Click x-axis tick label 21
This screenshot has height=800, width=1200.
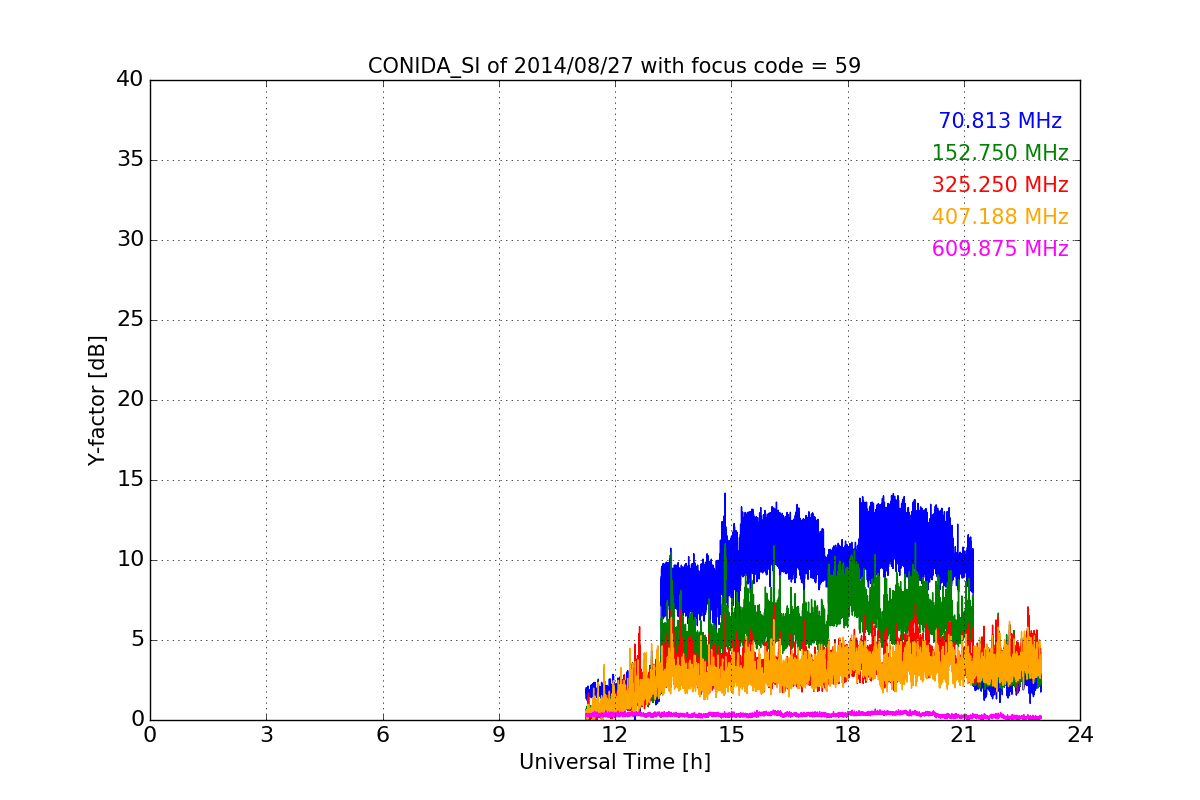964,735
